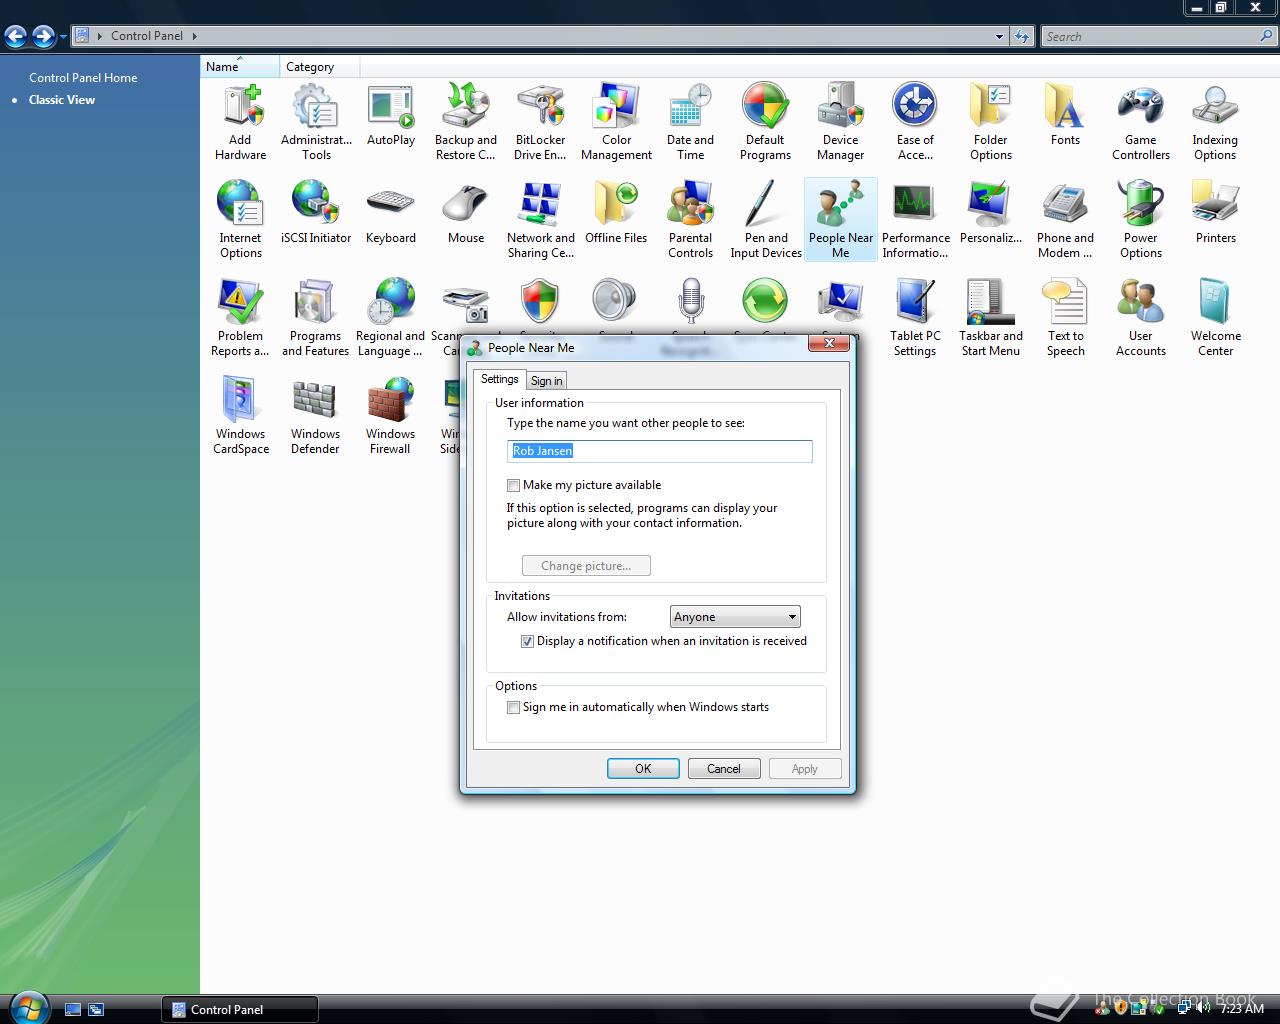Open Folder Options
This screenshot has height=1024, width=1280.
click(x=991, y=122)
